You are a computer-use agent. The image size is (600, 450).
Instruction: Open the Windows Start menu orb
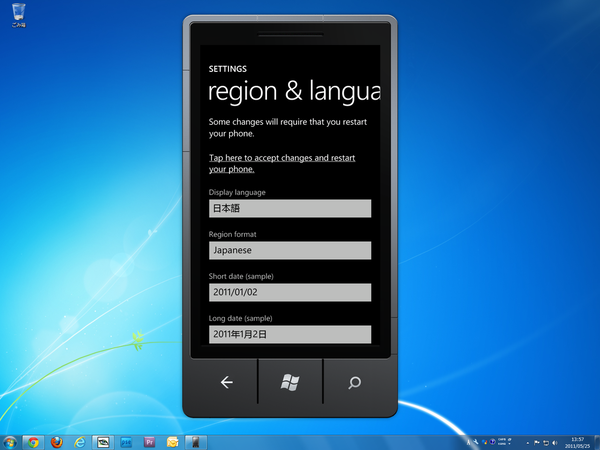coord(9,443)
